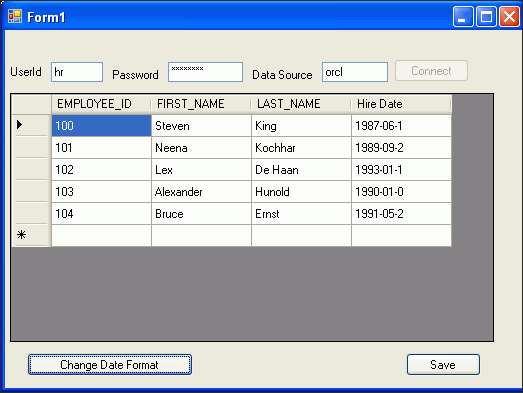The image size is (523, 393).
Task: Focus the Password text field
Action: [x=205, y=72]
